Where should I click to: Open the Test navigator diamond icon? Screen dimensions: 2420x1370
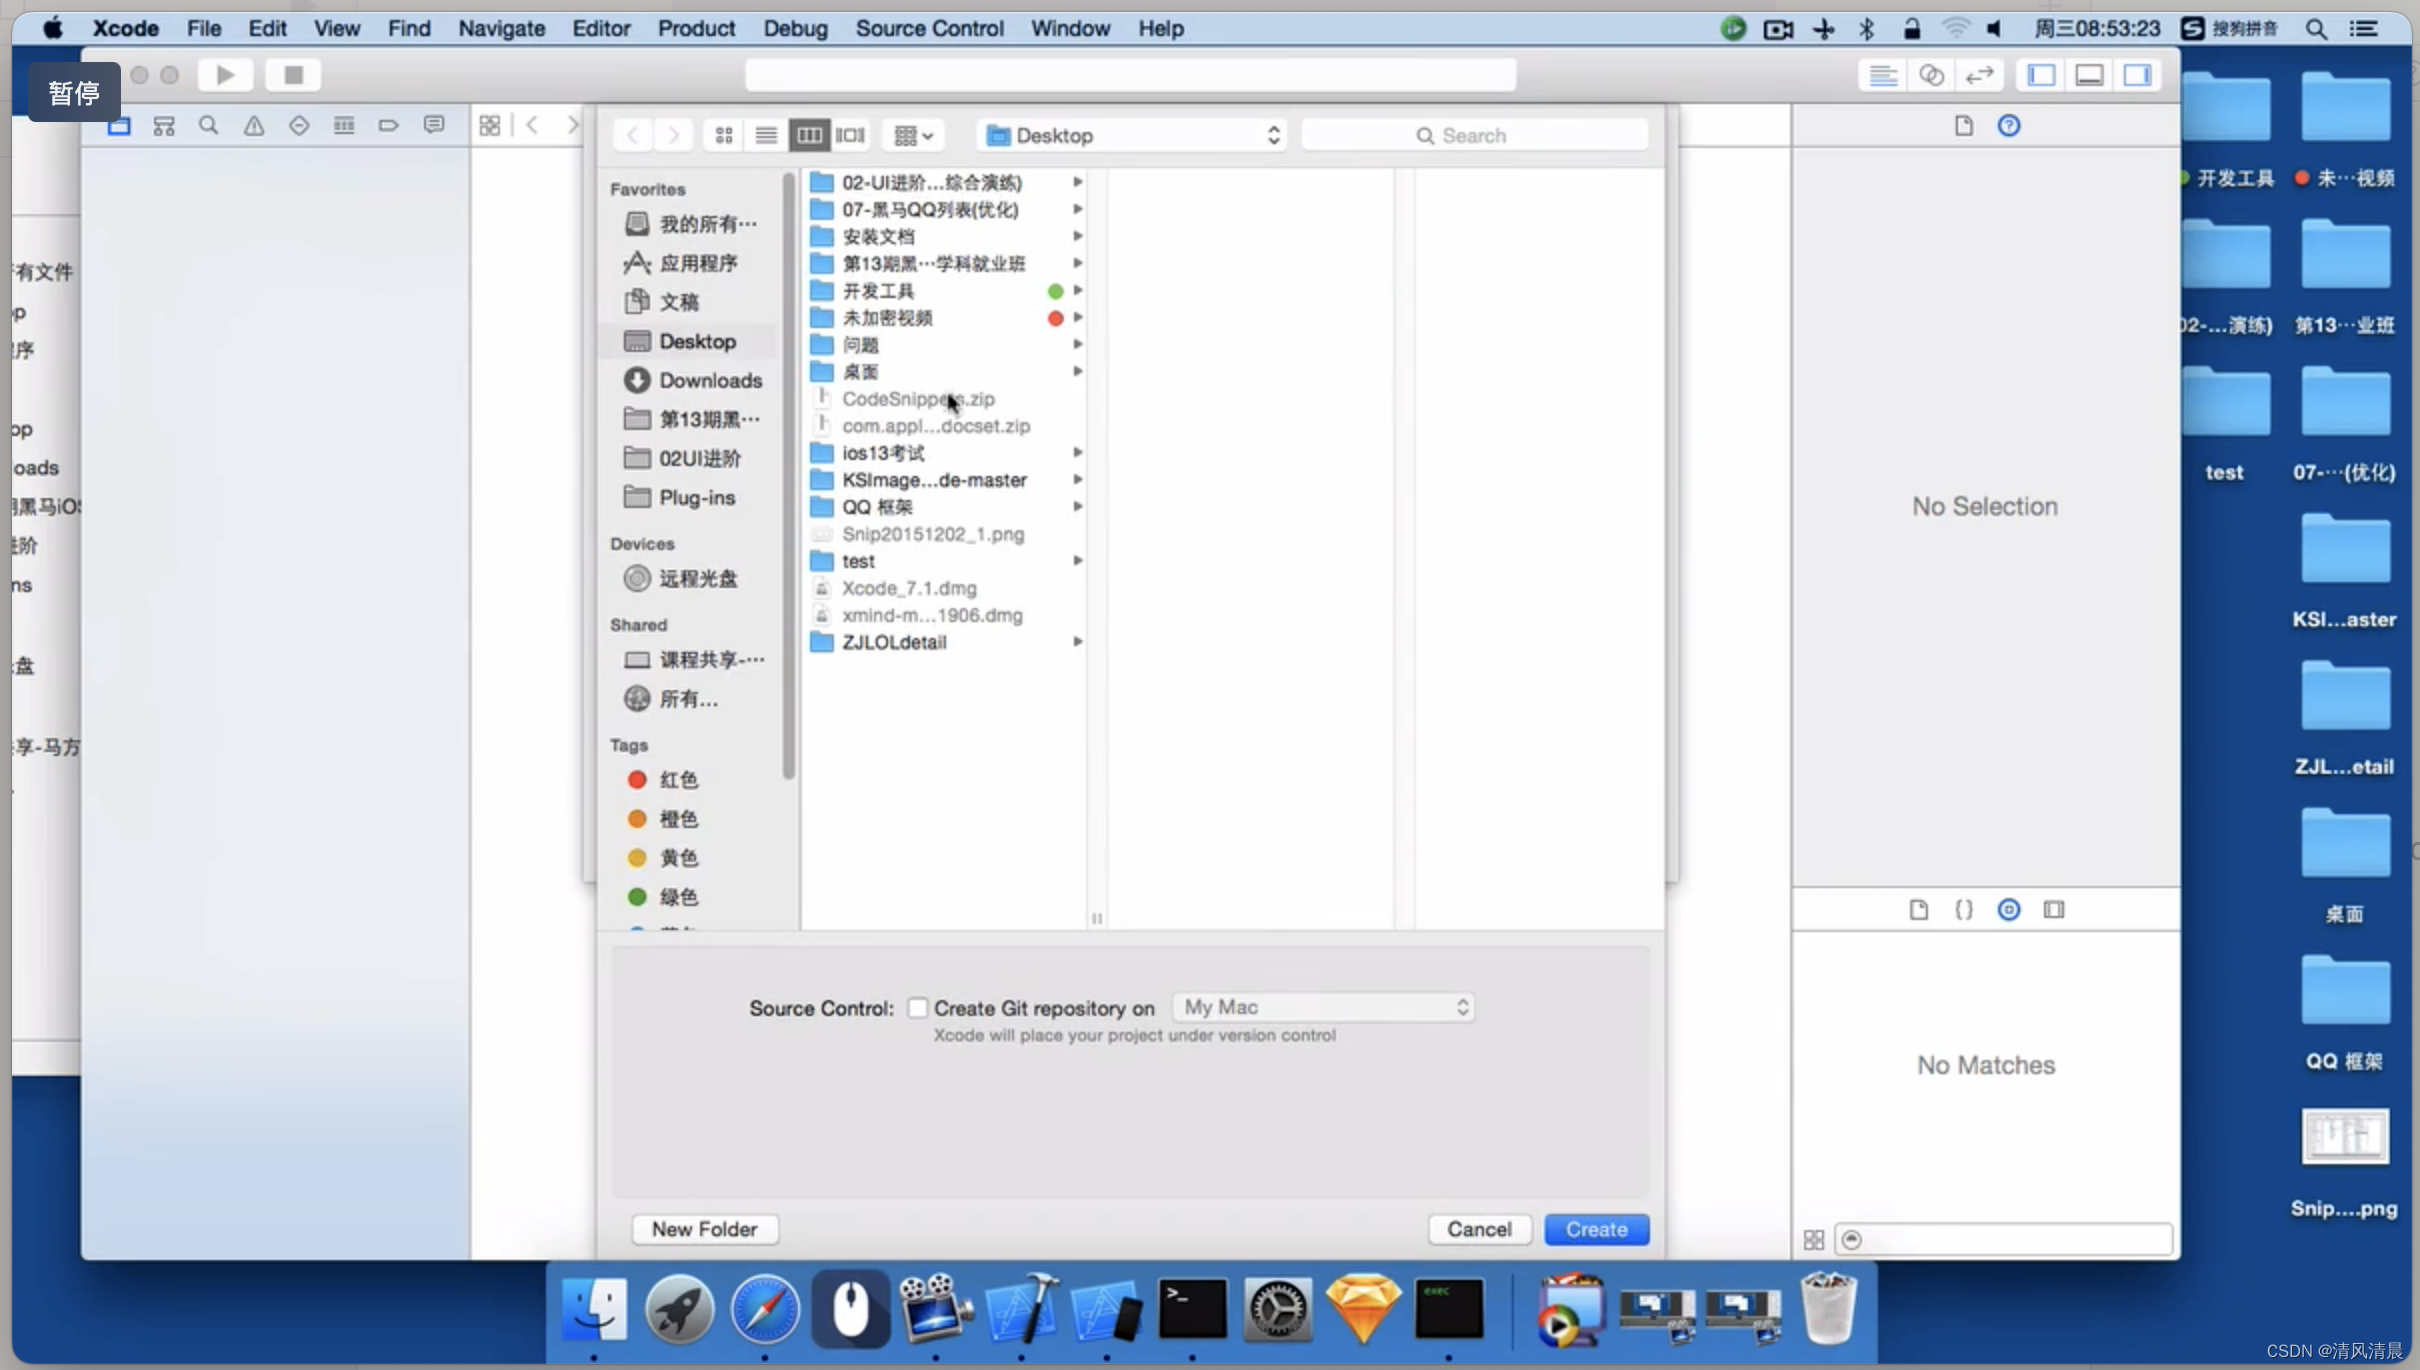click(299, 125)
